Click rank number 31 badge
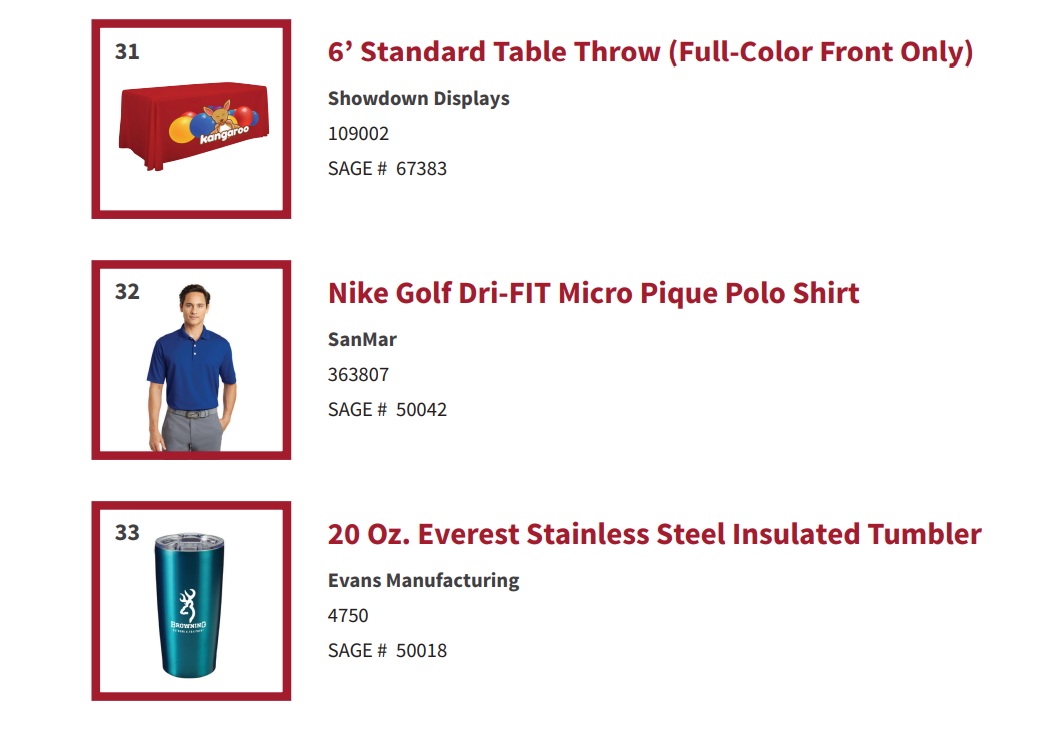The width and height of the screenshot is (1045, 730). [x=127, y=51]
